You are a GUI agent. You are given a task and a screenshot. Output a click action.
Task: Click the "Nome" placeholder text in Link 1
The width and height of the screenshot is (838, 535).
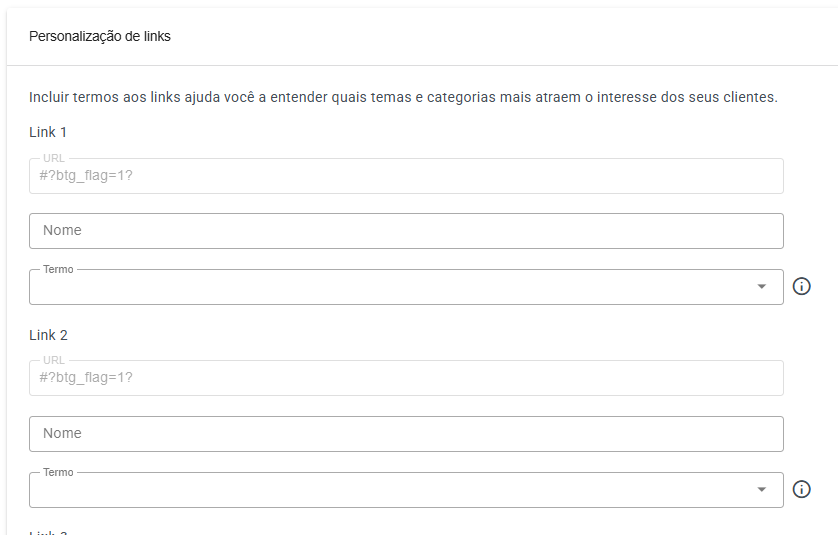tap(62, 231)
